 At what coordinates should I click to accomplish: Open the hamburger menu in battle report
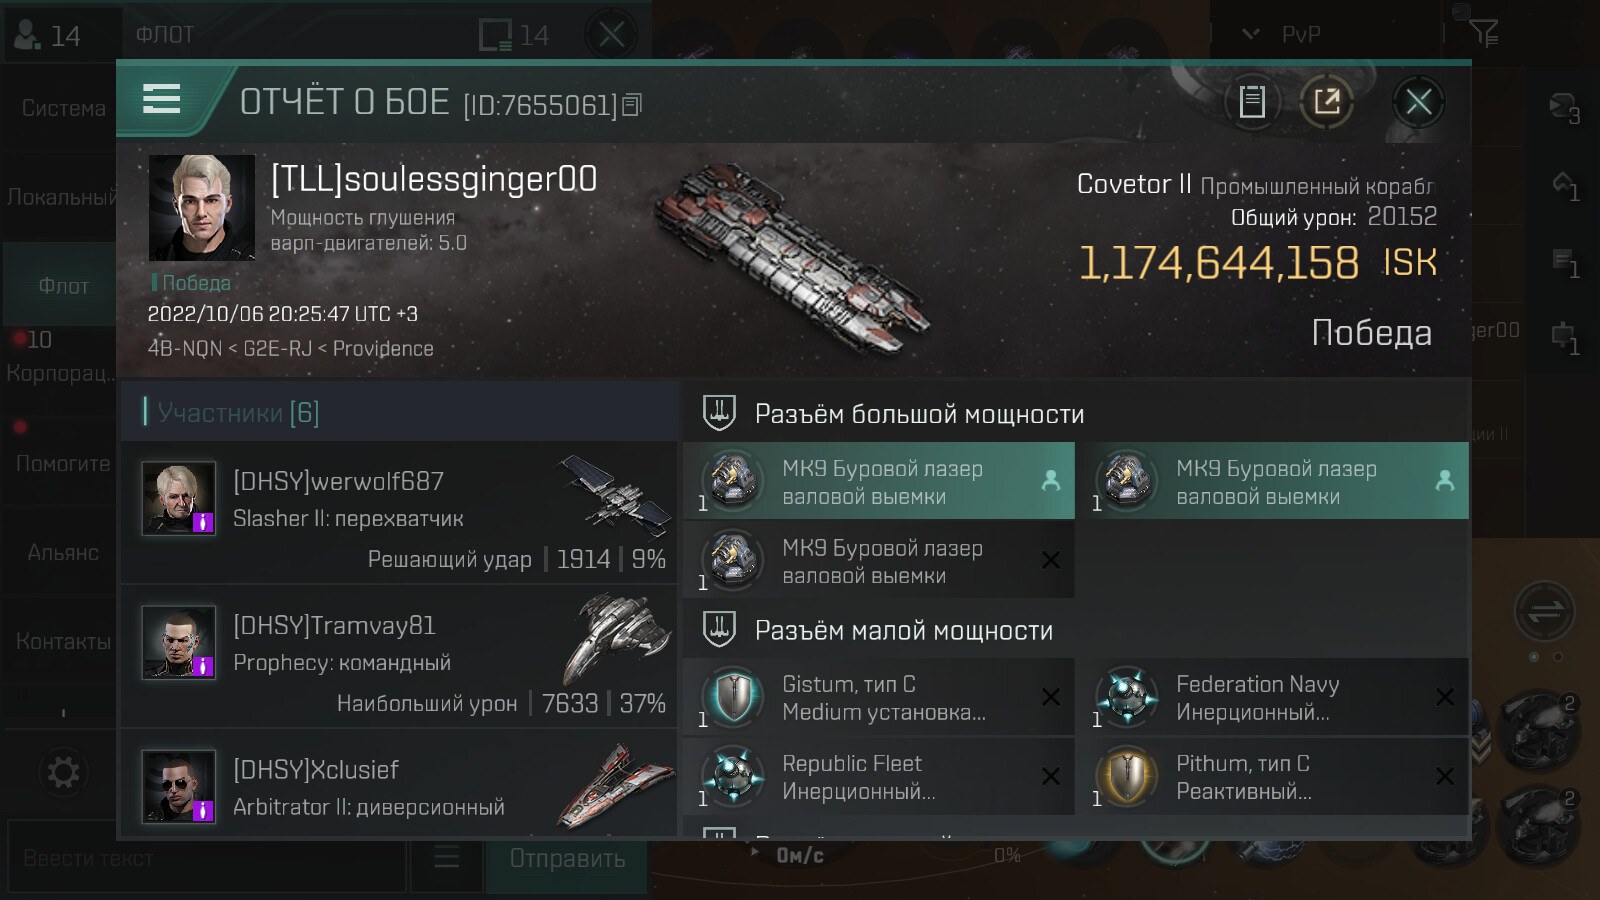162,99
